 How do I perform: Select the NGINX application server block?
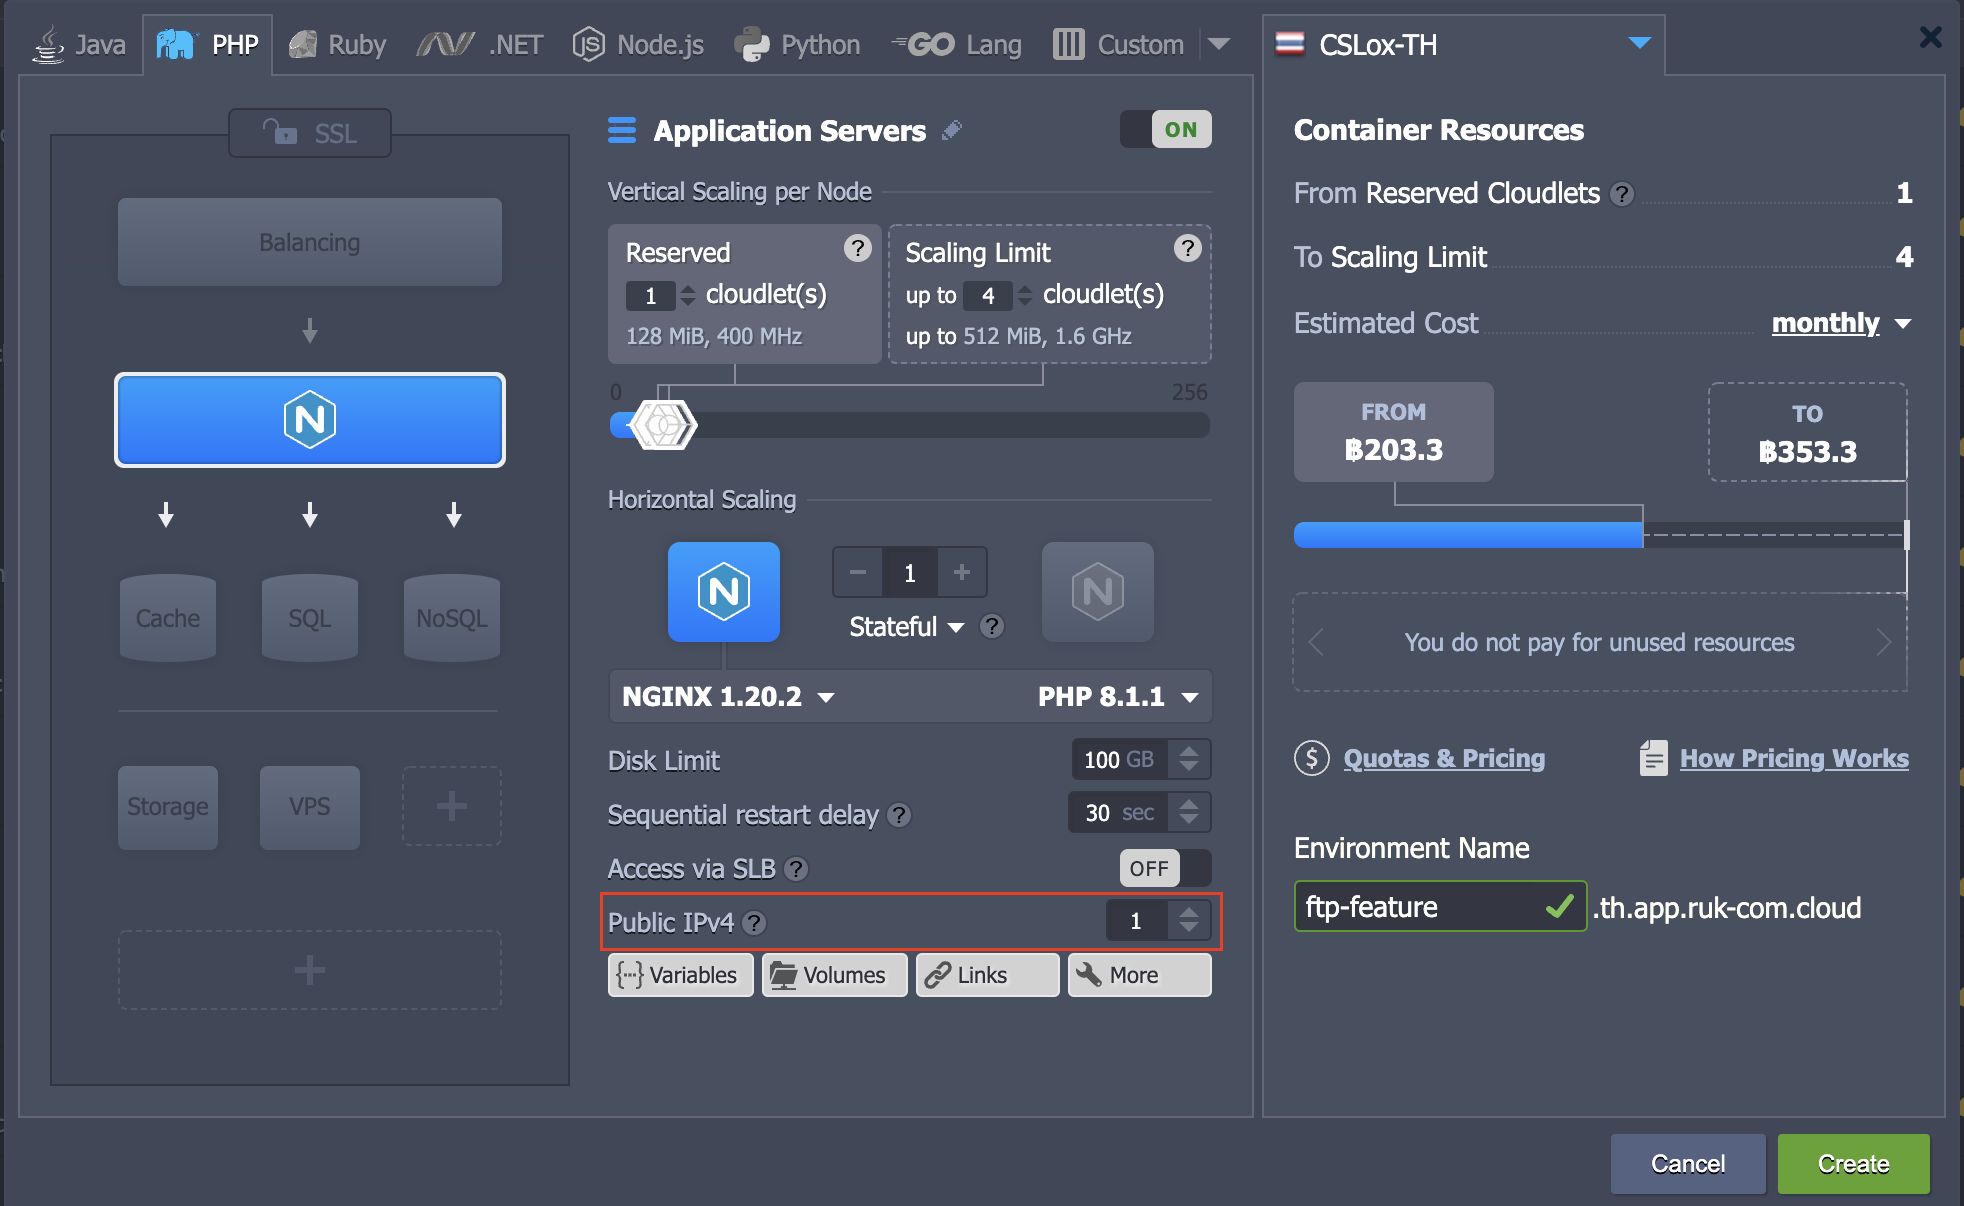[x=310, y=420]
